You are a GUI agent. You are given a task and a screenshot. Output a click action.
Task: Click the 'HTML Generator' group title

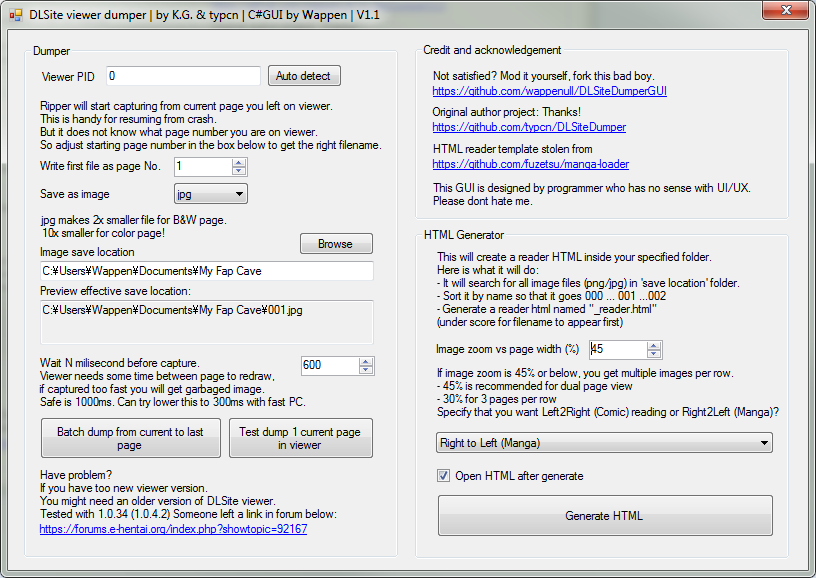point(464,235)
